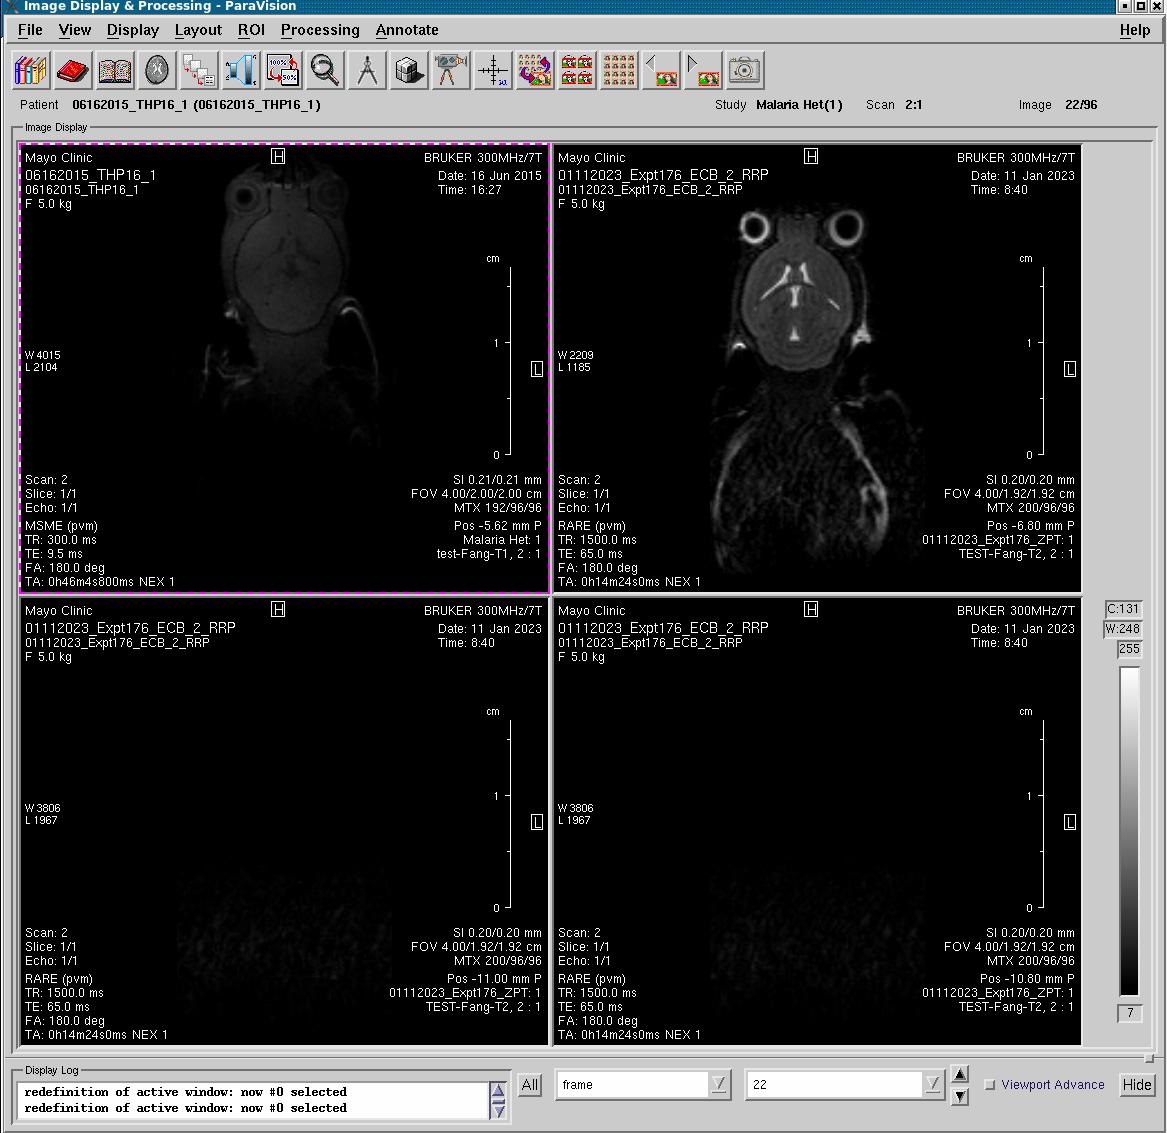Enable the Viewport Advance checkbox
Image resolution: width=1167 pixels, height=1133 pixels.
click(x=990, y=1085)
